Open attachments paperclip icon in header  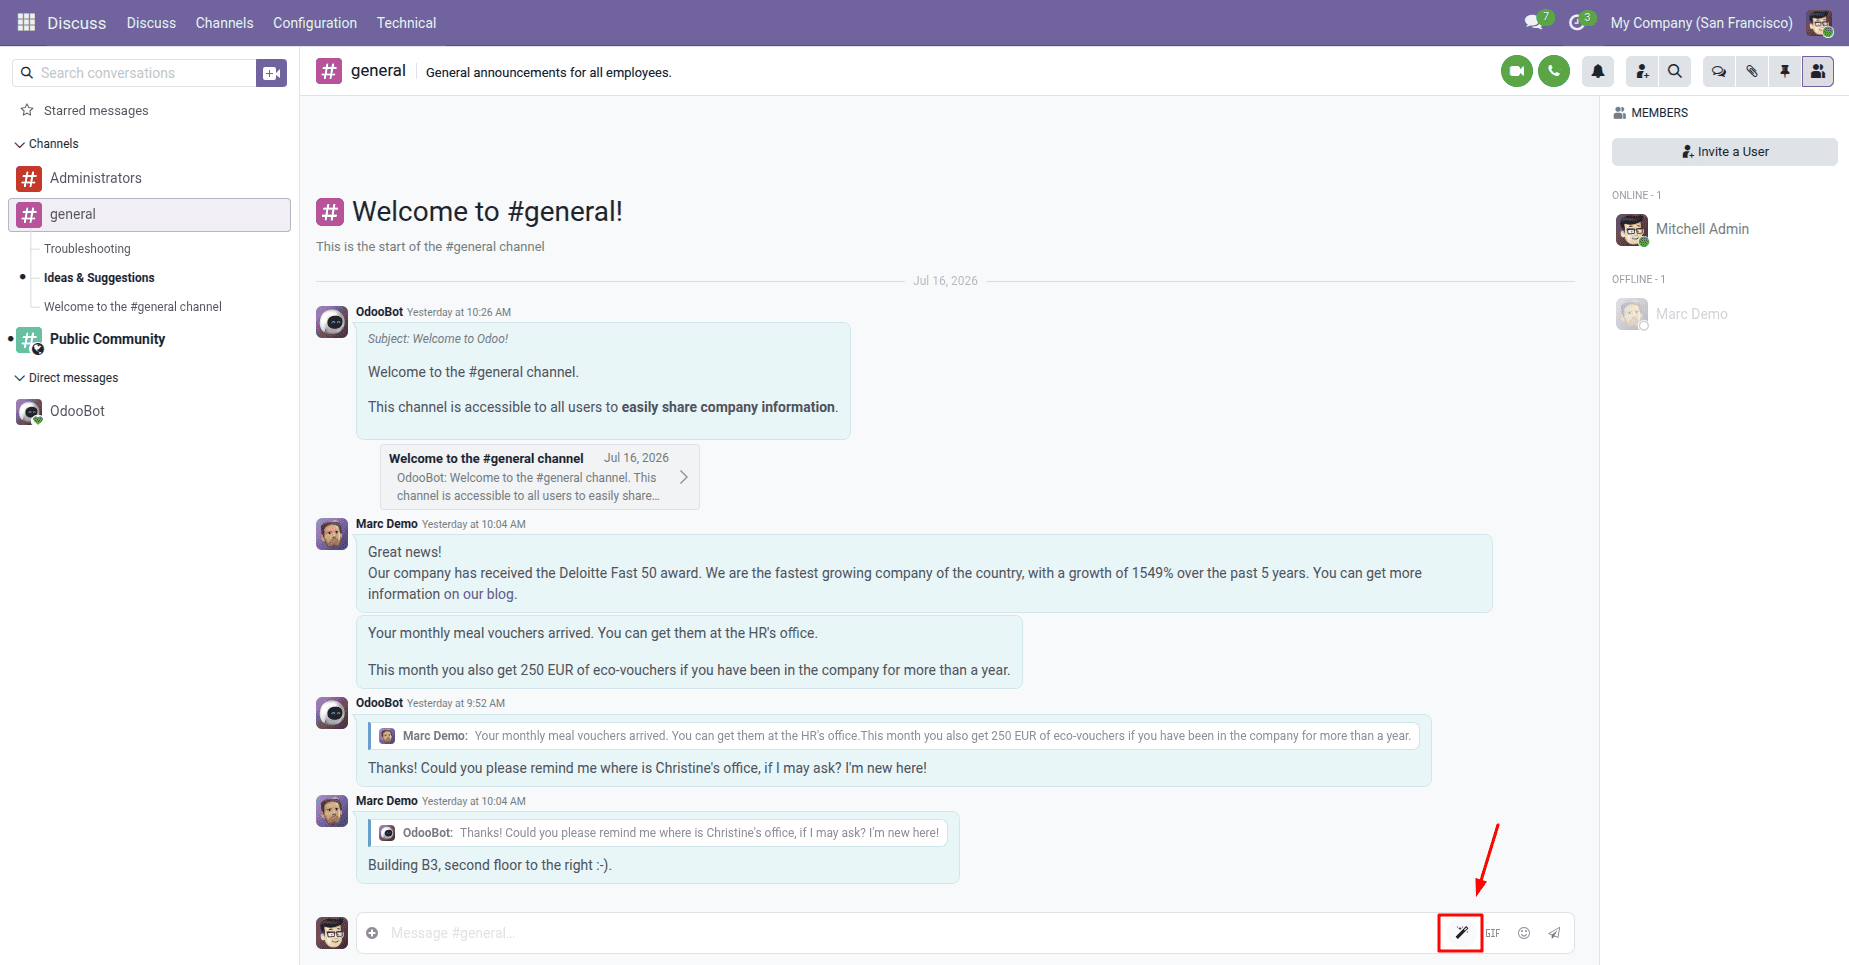[1752, 71]
